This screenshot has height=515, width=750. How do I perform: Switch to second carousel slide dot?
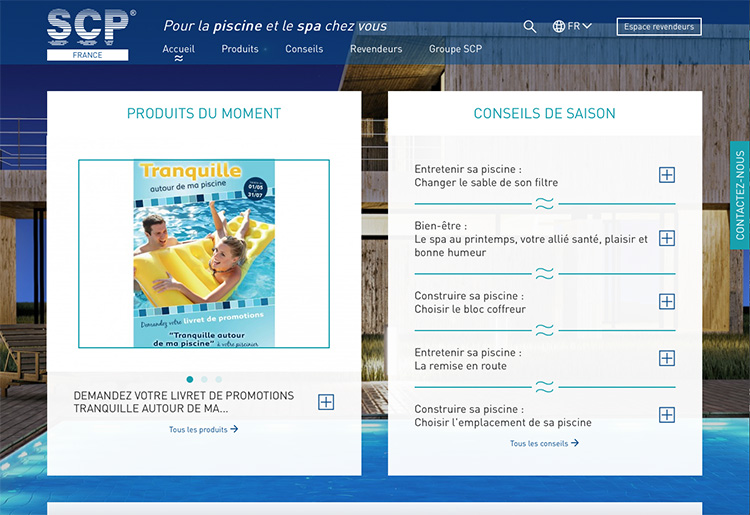coord(204,379)
